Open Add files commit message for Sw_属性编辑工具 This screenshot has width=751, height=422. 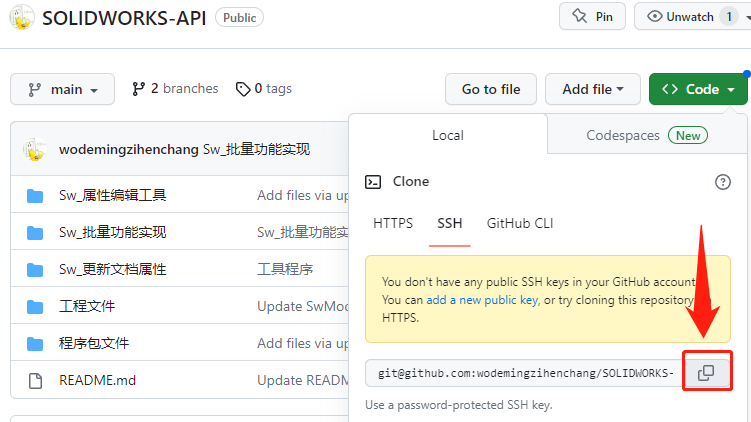click(303, 195)
